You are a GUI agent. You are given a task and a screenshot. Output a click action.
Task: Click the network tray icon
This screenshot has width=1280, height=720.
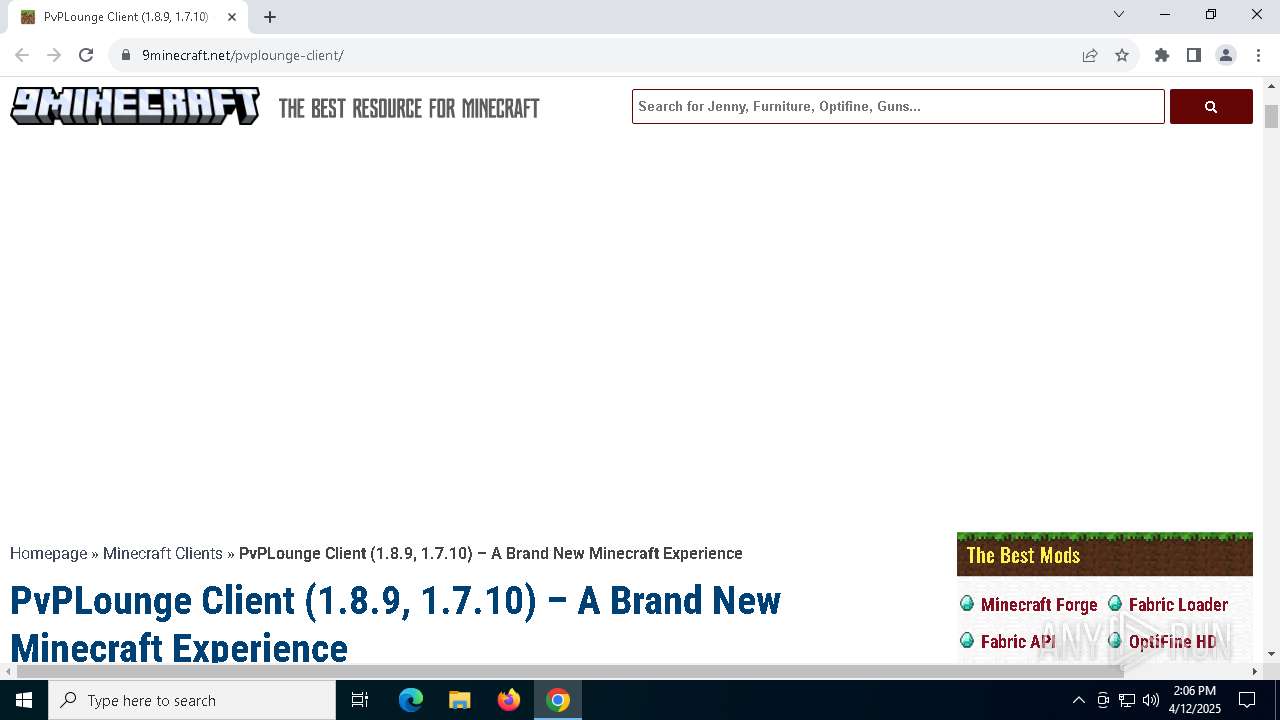(x=1127, y=700)
